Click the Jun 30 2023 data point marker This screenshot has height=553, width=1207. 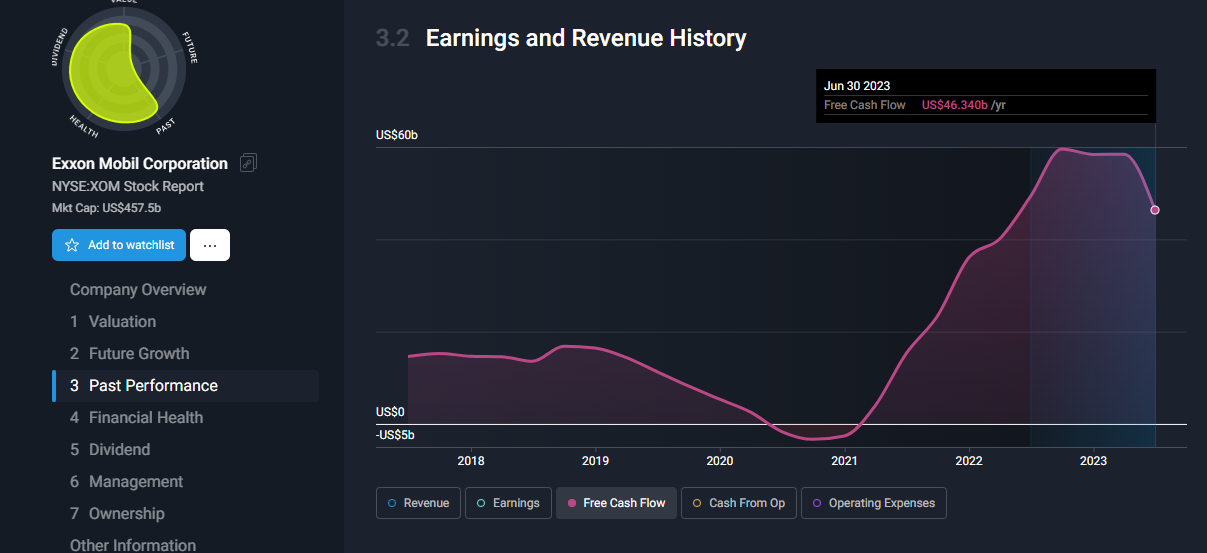click(1155, 210)
